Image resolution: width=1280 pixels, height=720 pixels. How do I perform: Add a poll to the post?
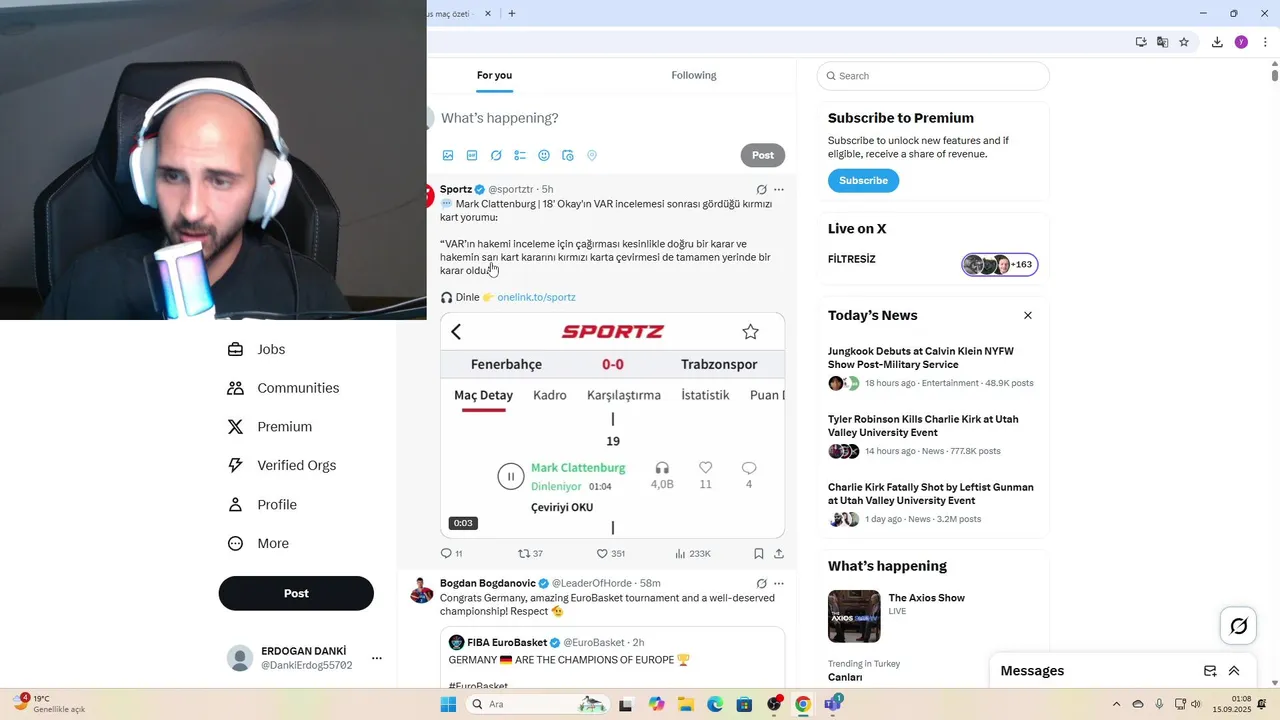[520, 155]
